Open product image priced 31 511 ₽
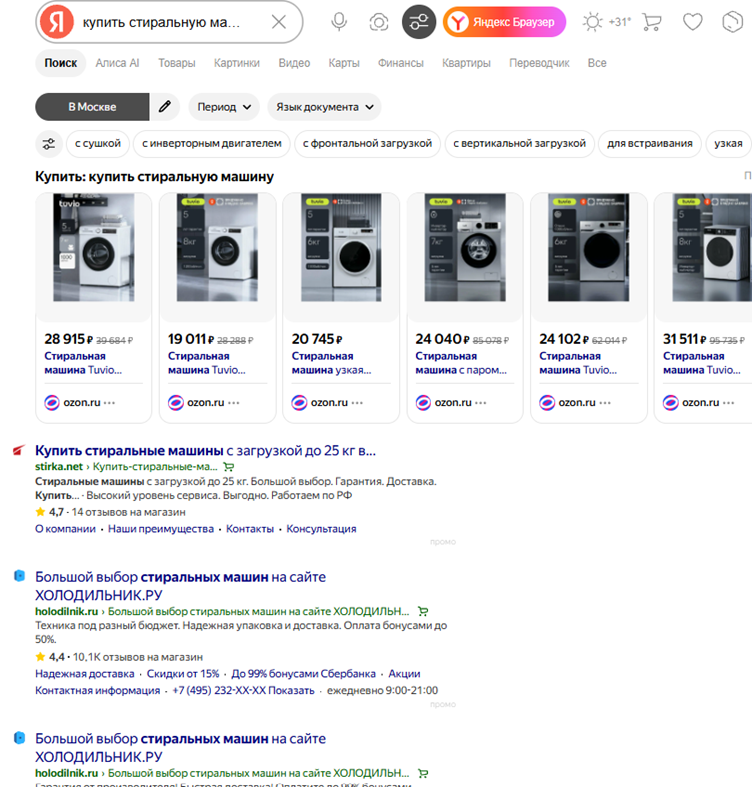The height and width of the screenshot is (787, 752). 712,247
